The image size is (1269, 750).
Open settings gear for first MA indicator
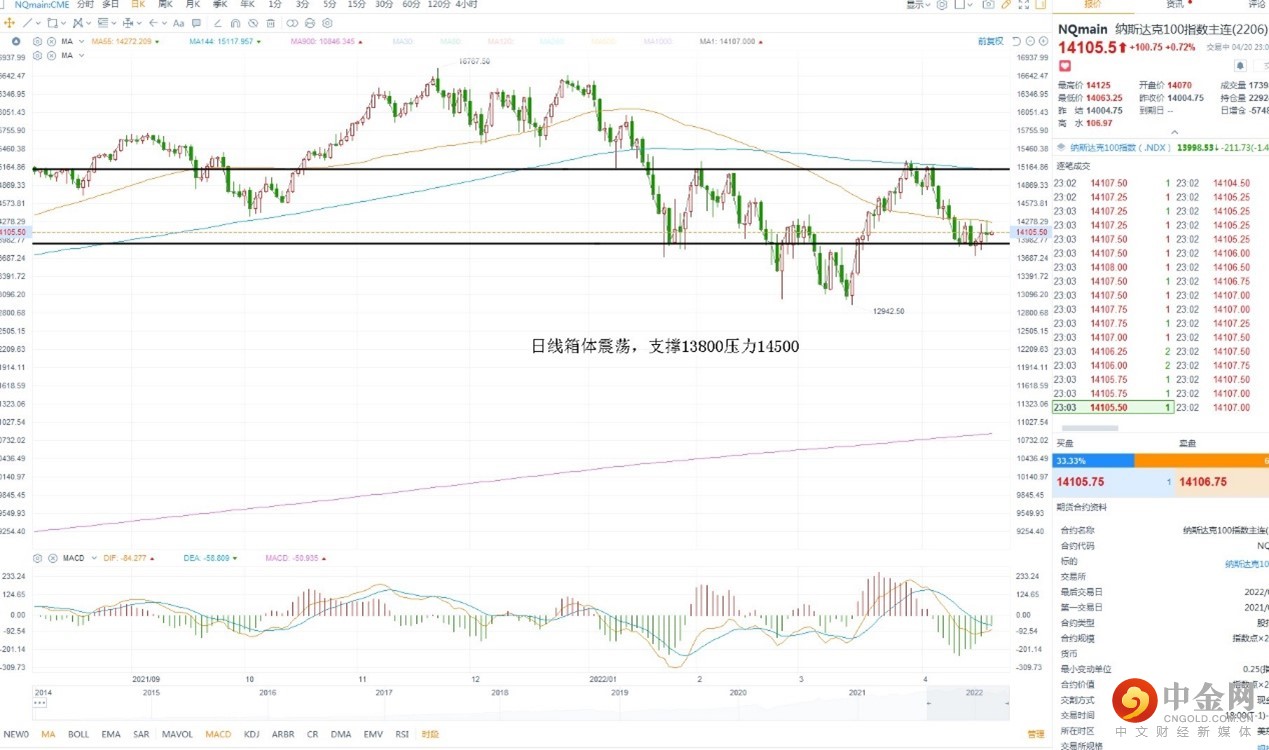(x=38, y=41)
